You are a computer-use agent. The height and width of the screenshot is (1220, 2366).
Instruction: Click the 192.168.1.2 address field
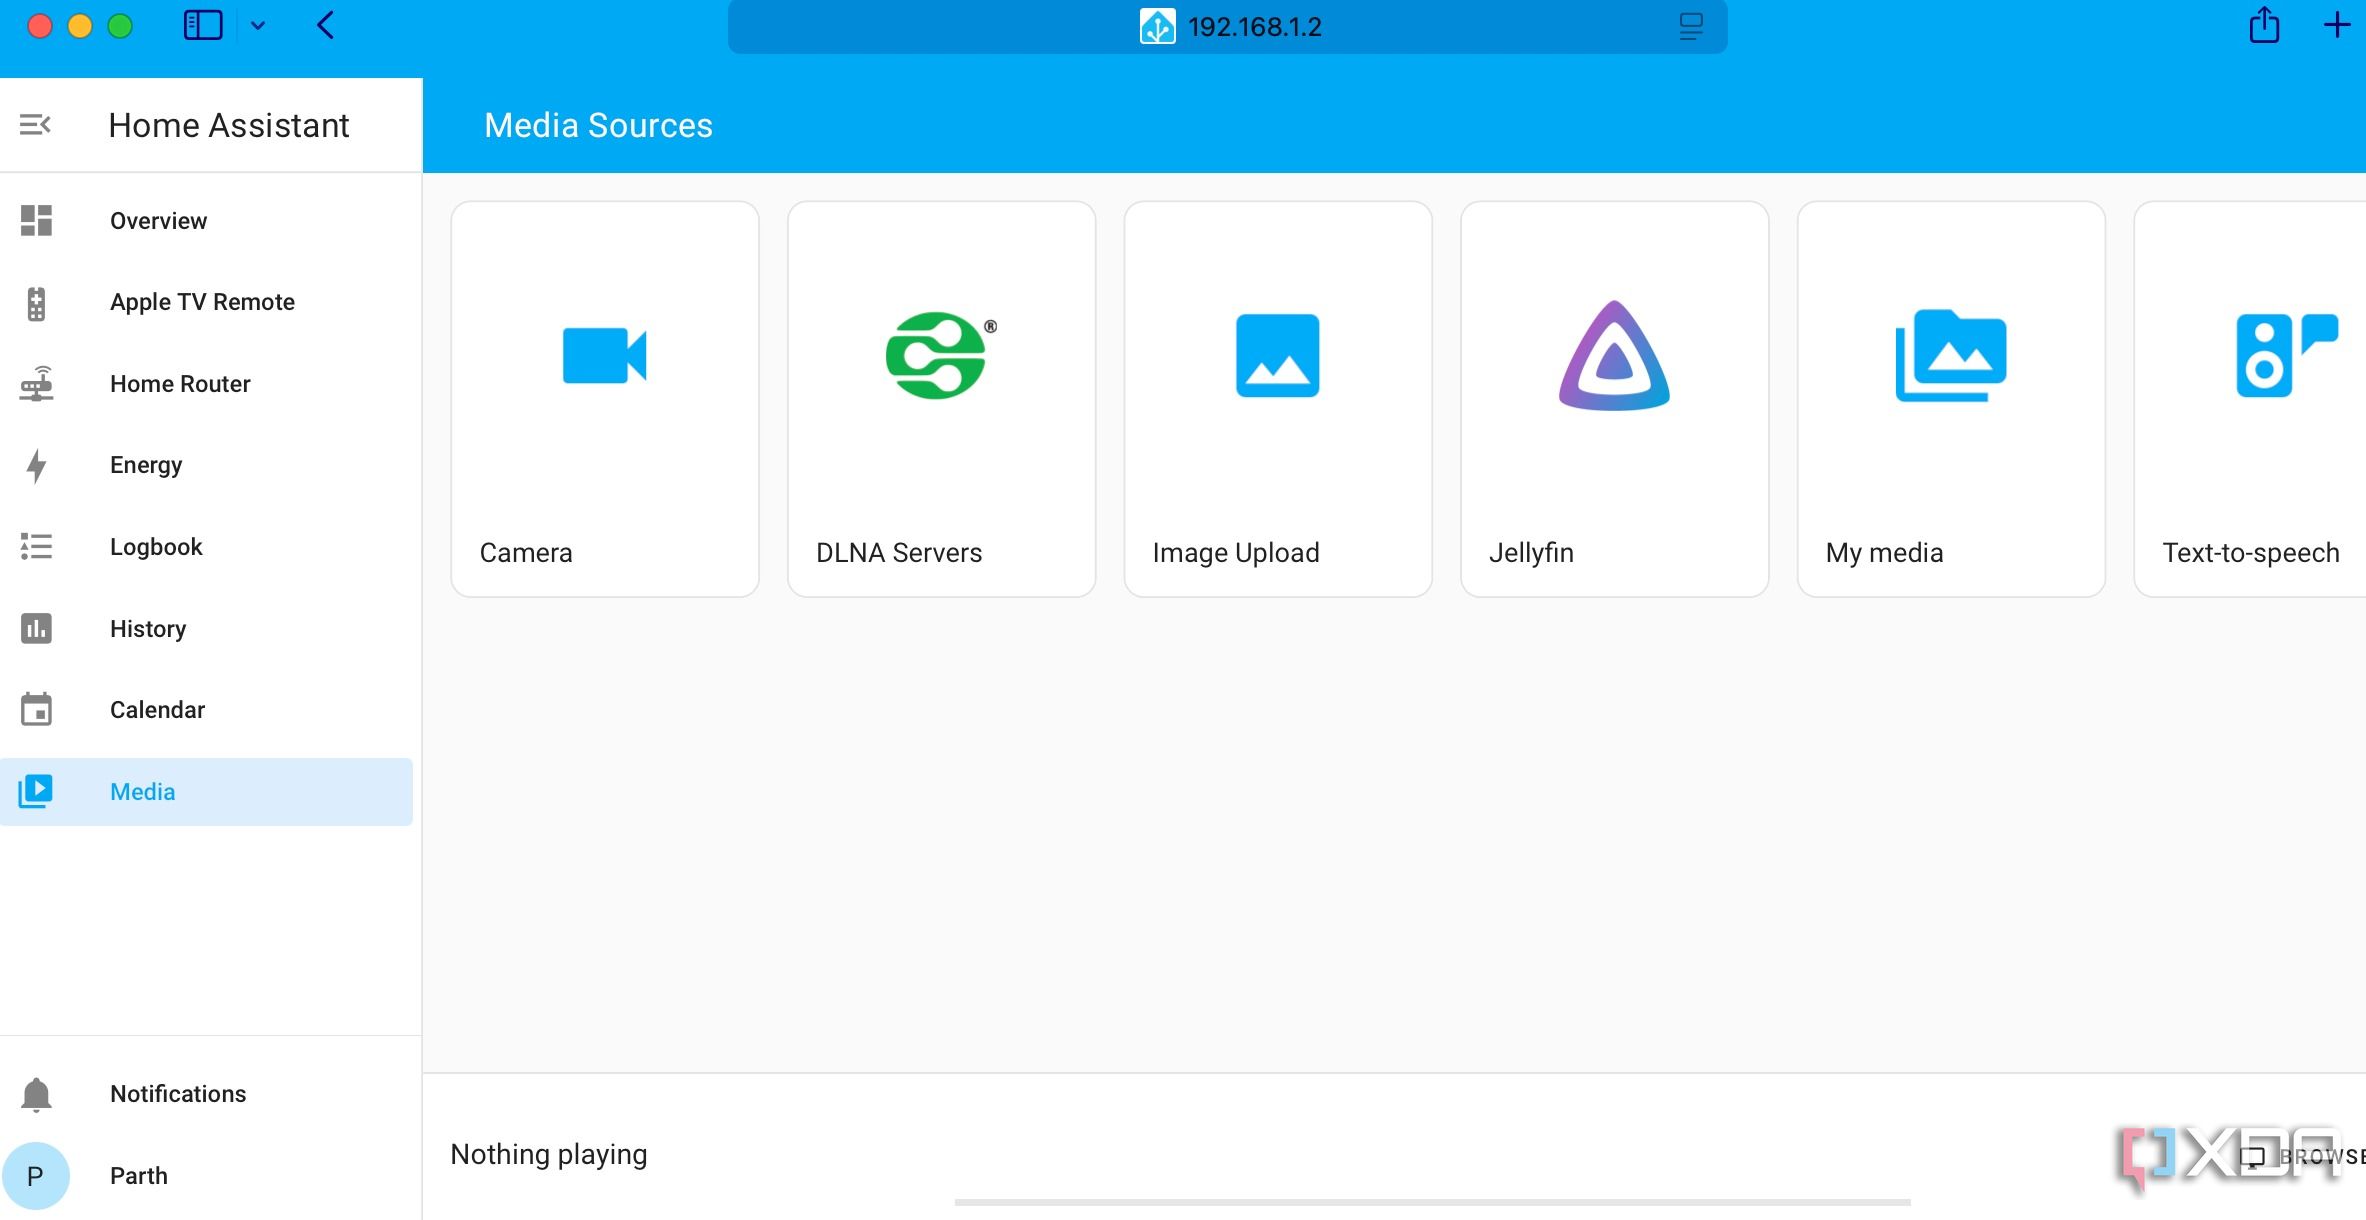pos(1227,27)
